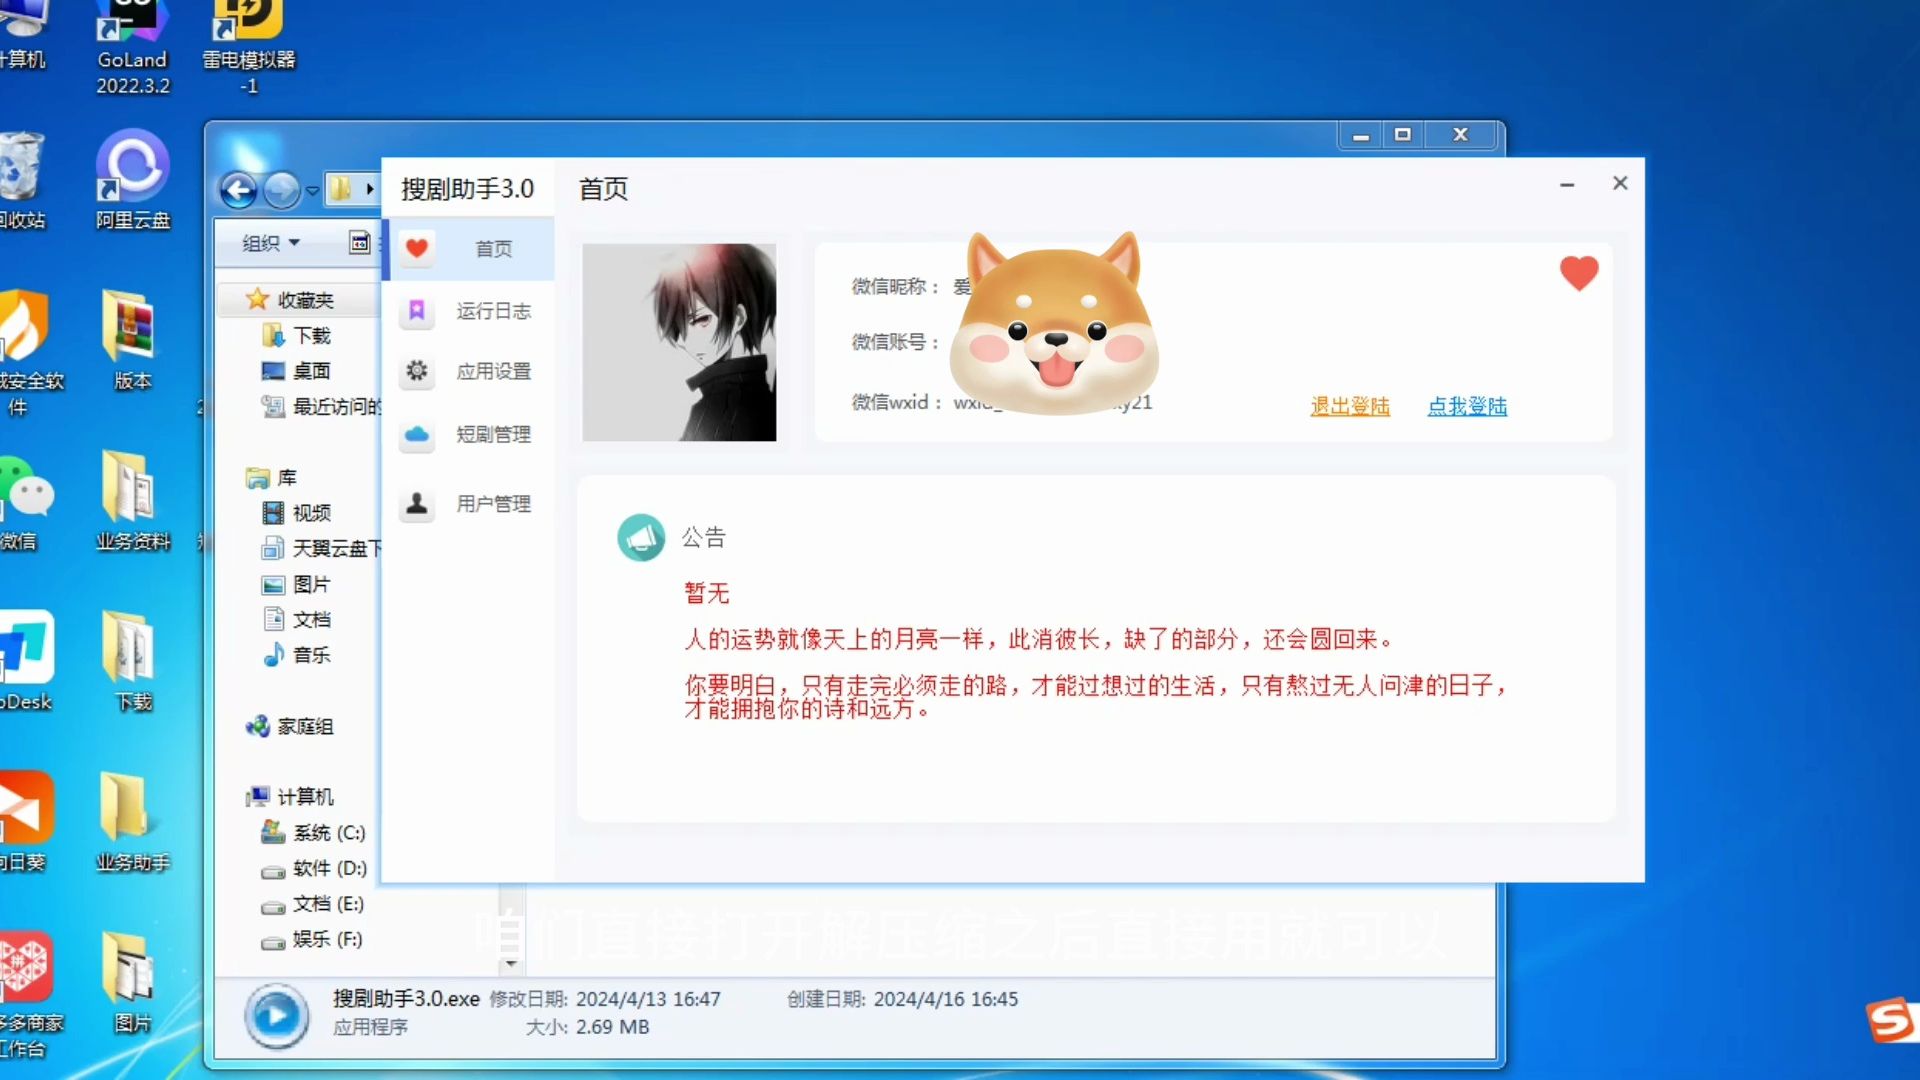Close the 搜剧助手3.0 window
Viewport: 1920px width, 1080px height.
click(x=1620, y=183)
